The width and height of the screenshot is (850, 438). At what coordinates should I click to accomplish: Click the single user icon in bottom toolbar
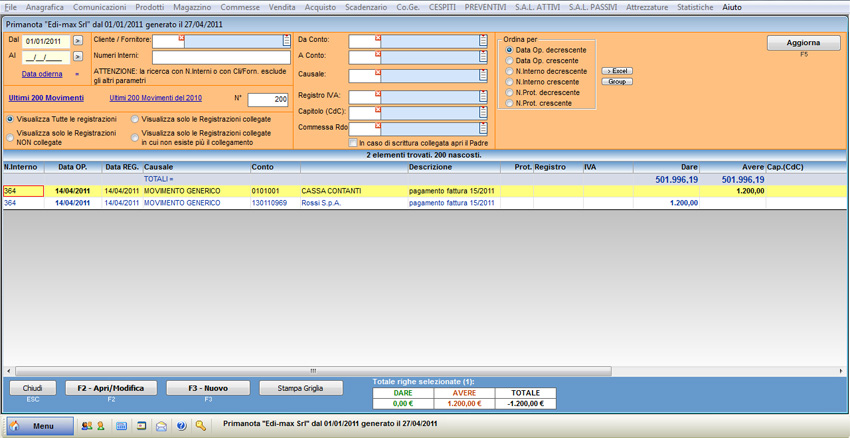click(100, 426)
